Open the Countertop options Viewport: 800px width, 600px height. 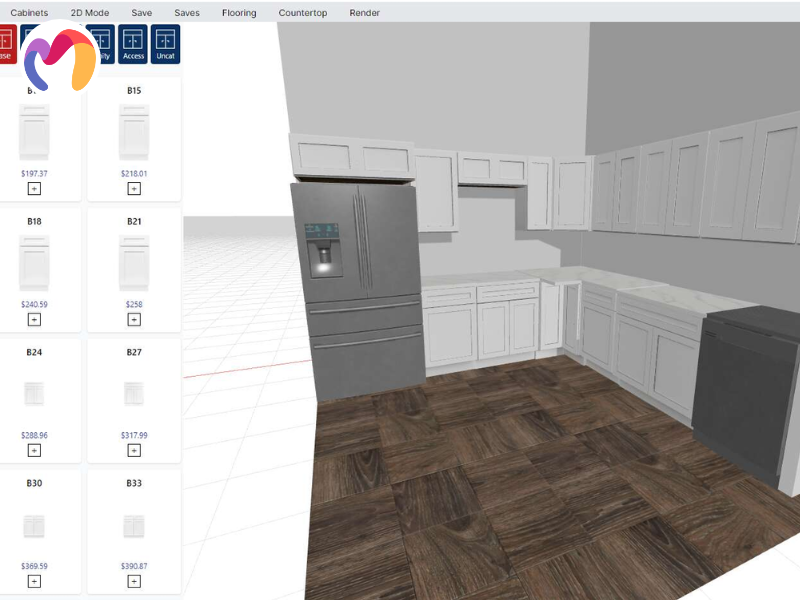[303, 13]
